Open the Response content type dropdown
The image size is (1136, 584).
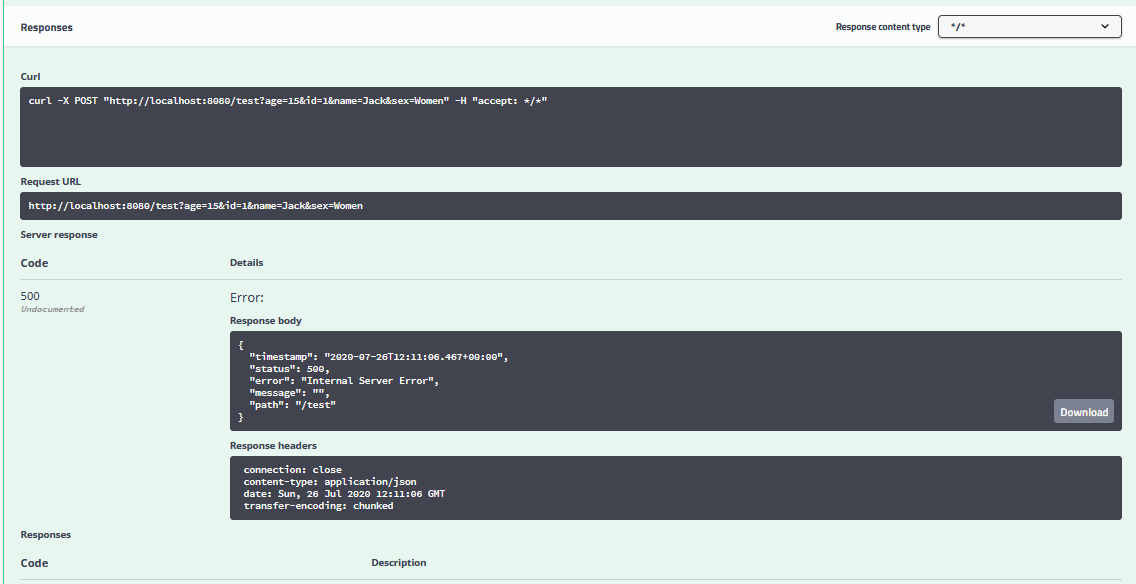click(x=1030, y=27)
